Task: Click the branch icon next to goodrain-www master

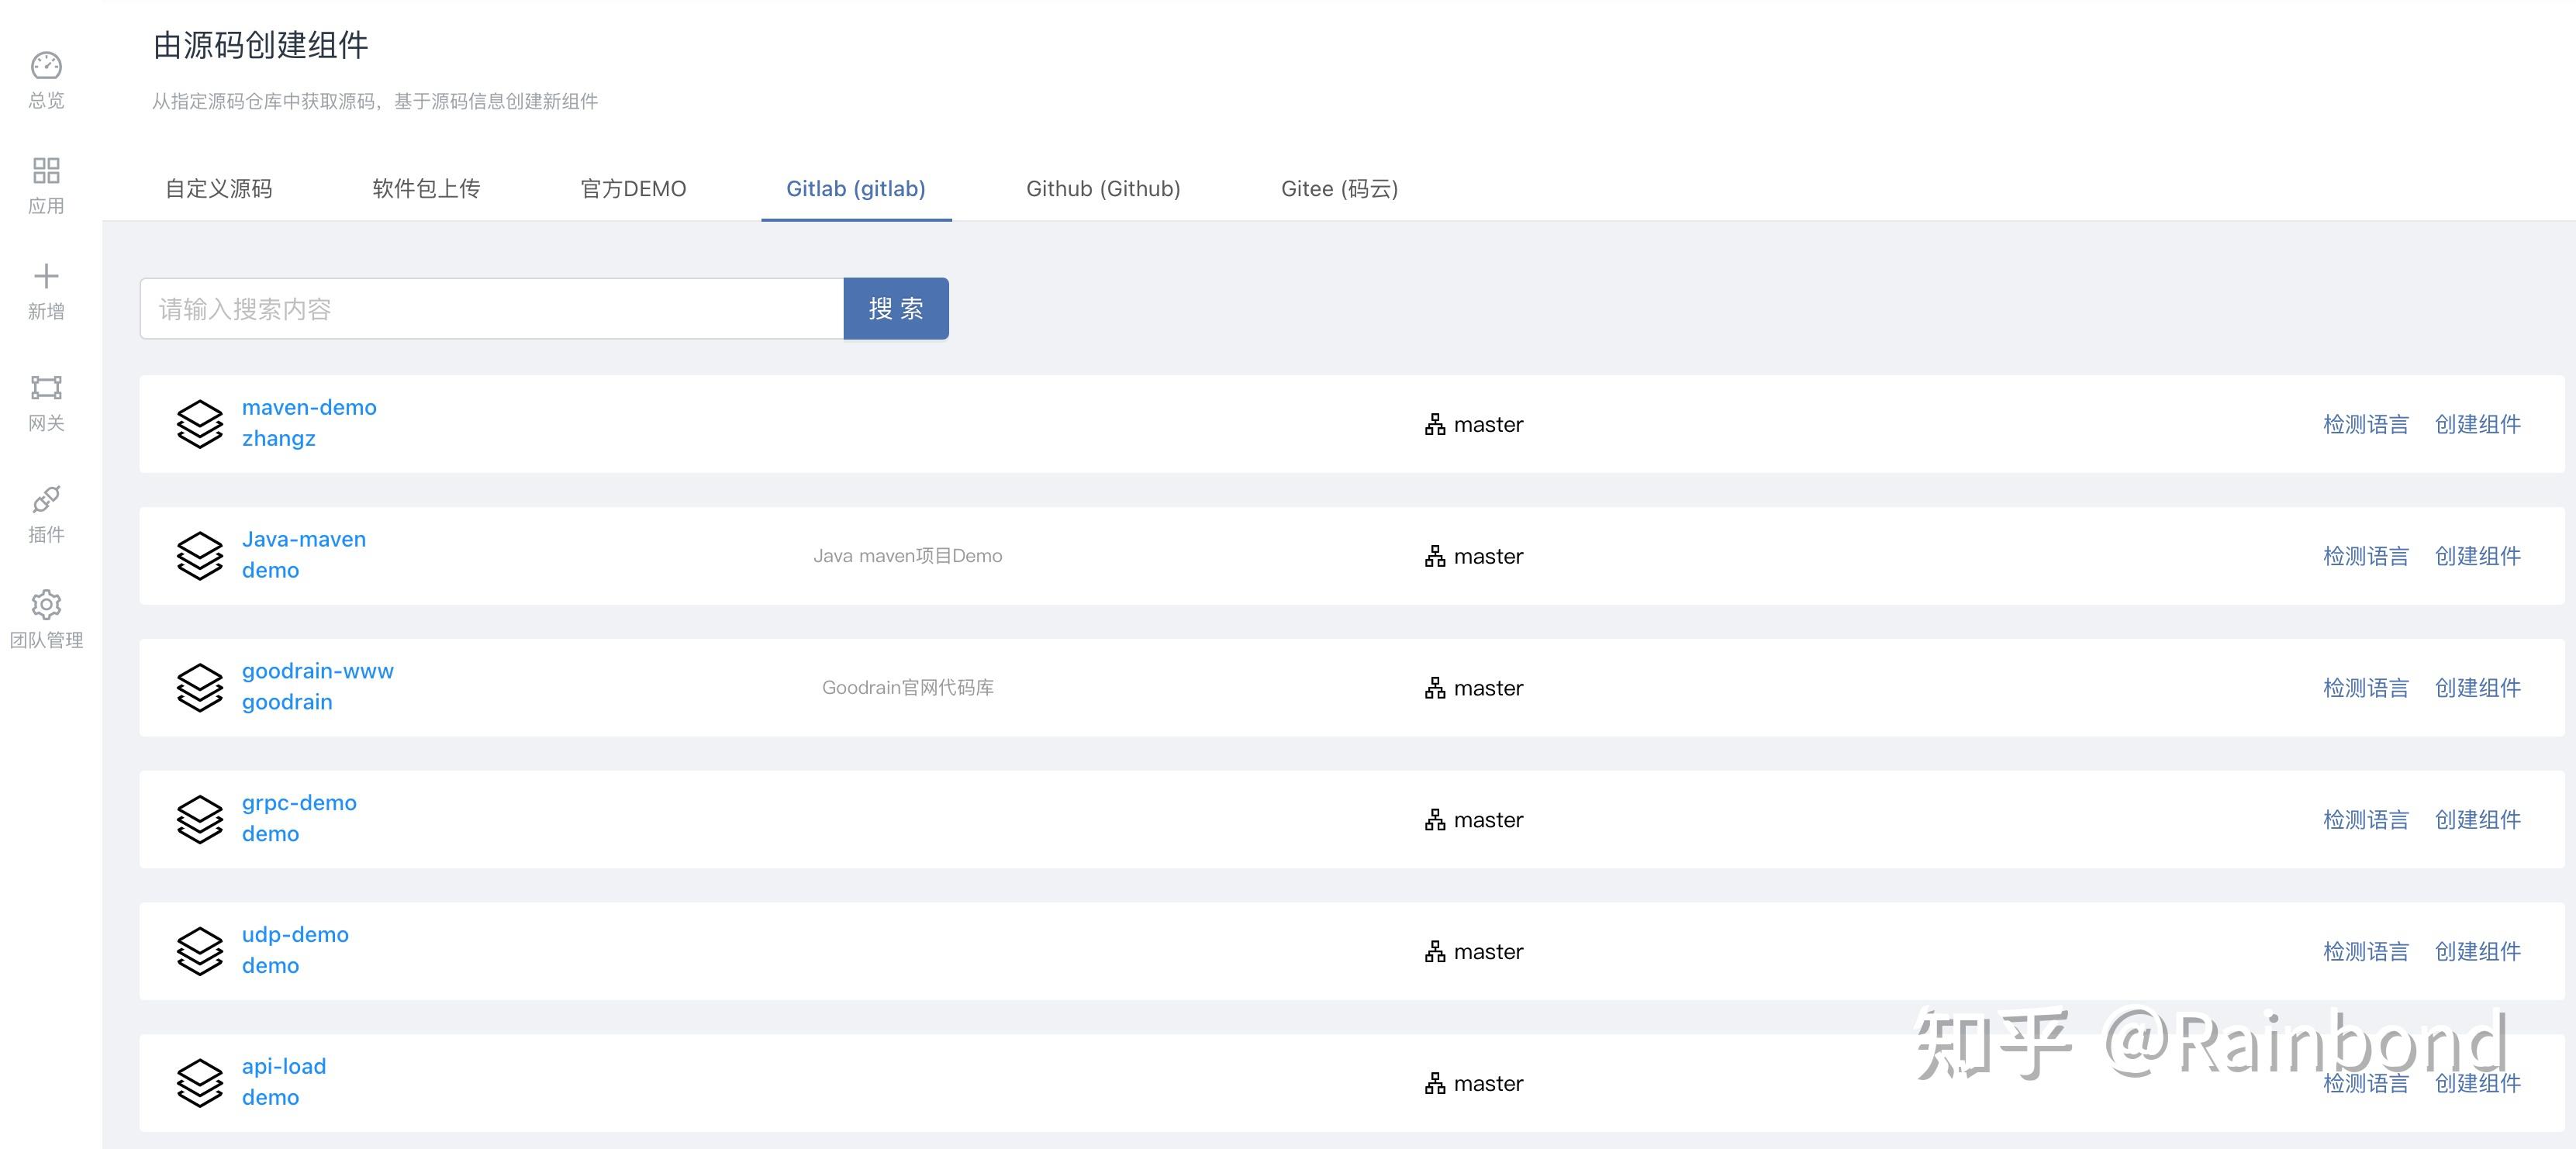Action: pyautogui.click(x=1435, y=688)
